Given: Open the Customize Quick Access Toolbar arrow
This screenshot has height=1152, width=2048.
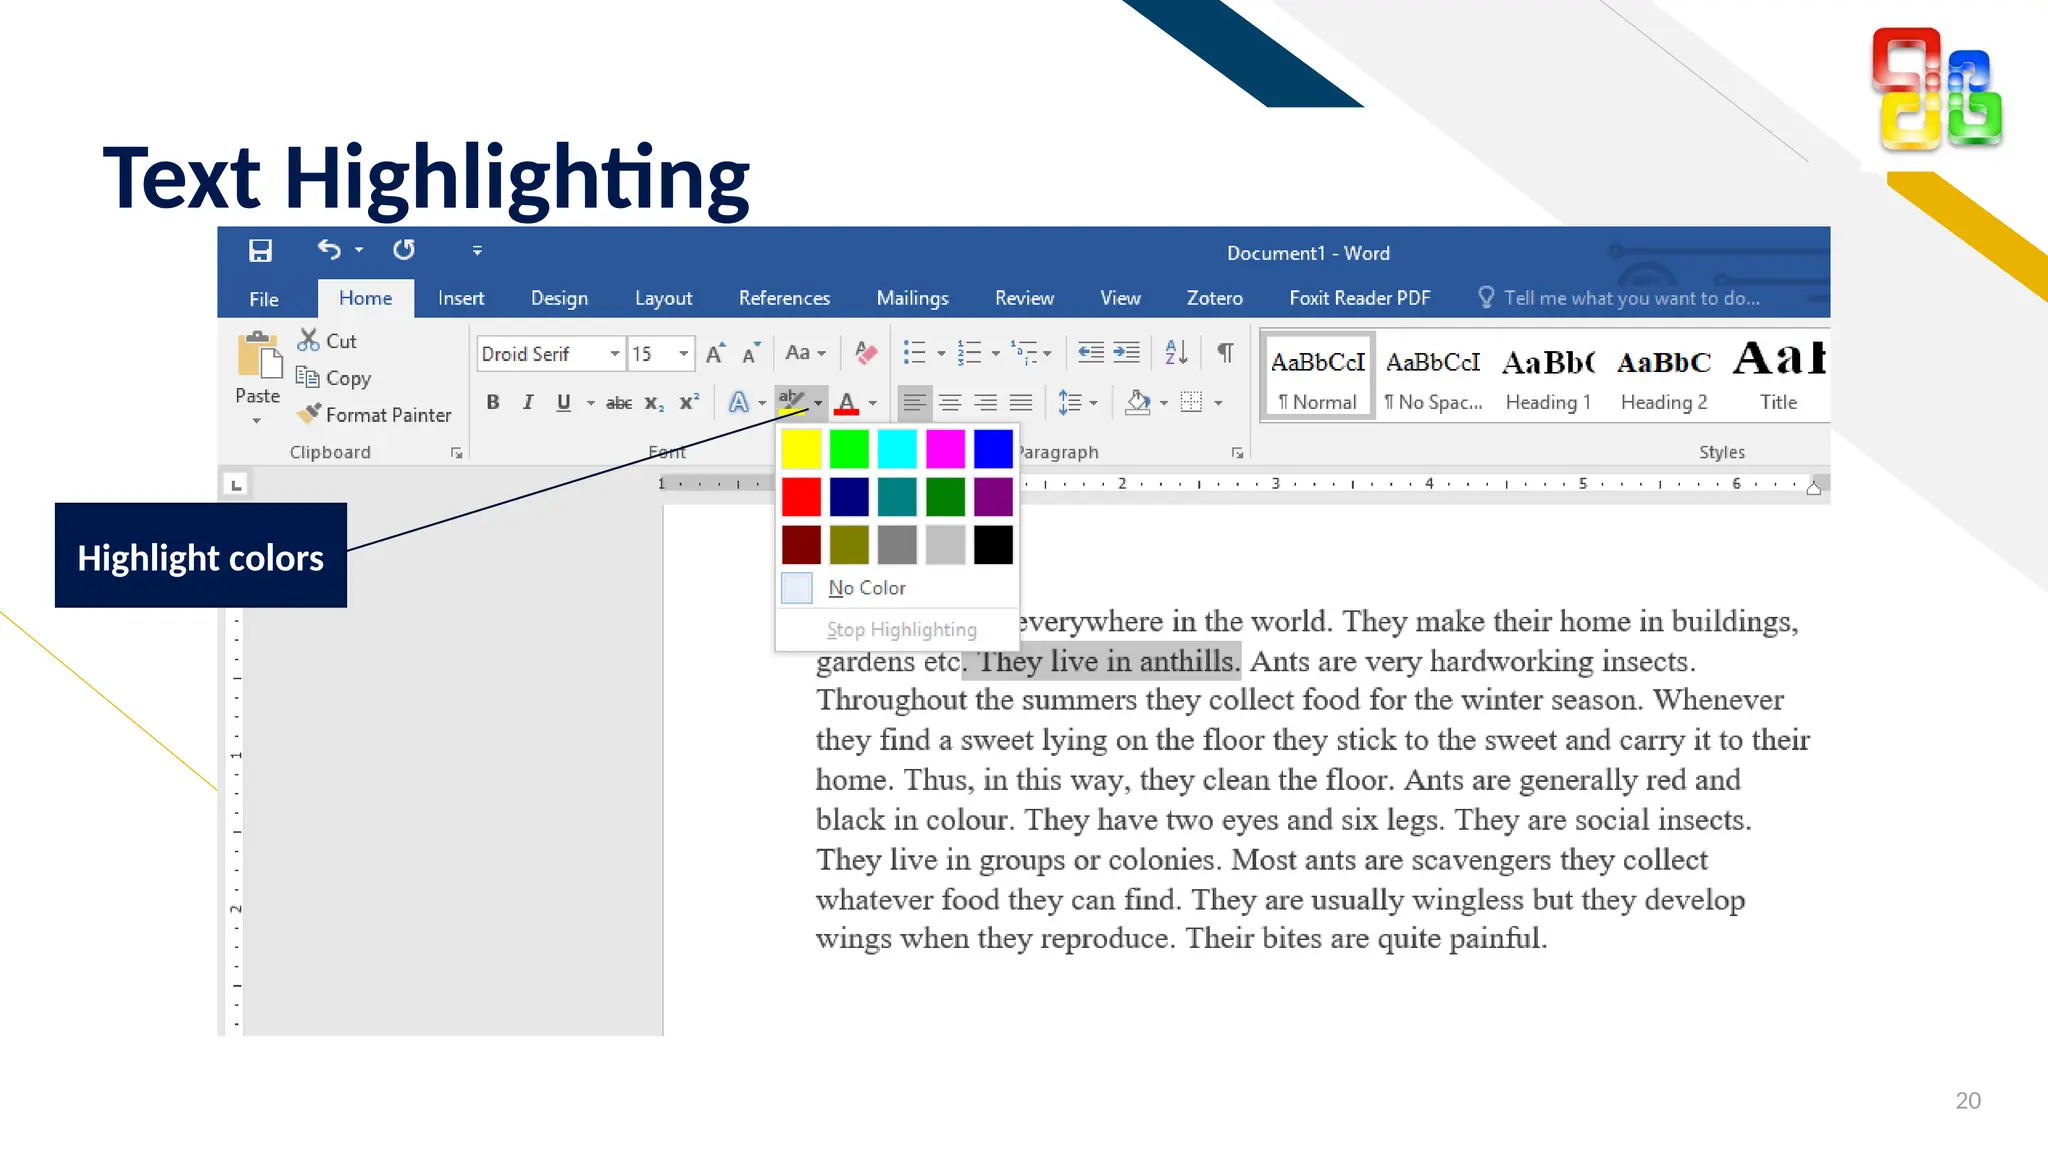Looking at the screenshot, I should (477, 251).
